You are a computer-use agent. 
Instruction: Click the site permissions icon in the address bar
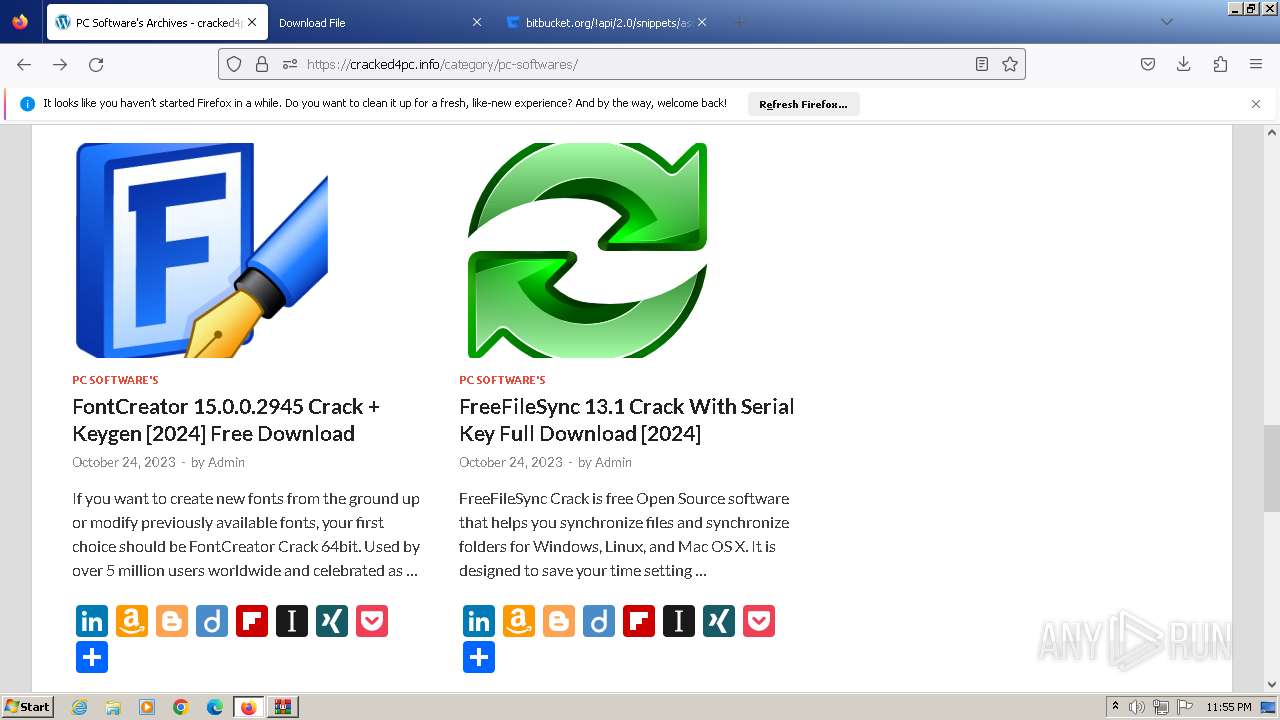[x=290, y=64]
